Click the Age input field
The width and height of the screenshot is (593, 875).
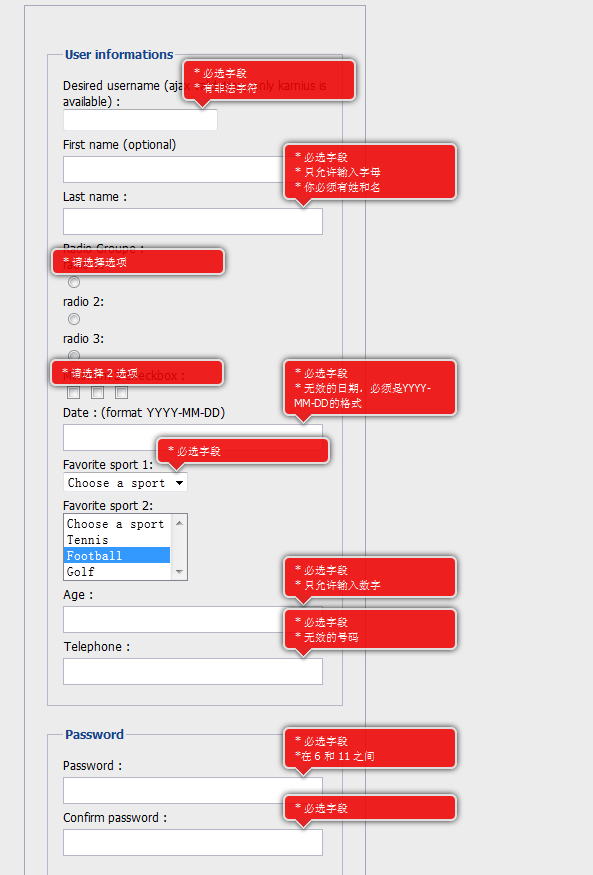click(x=192, y=619)
